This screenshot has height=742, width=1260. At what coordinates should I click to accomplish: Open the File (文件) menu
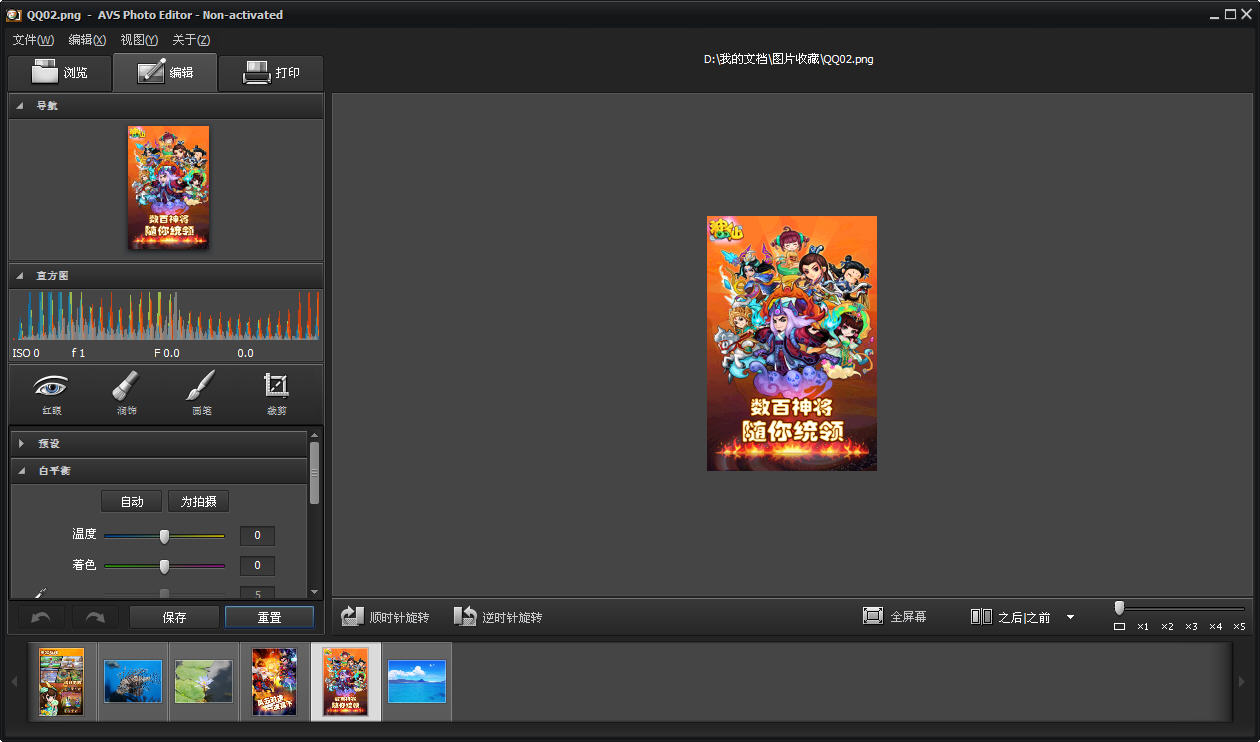point(33,40)
